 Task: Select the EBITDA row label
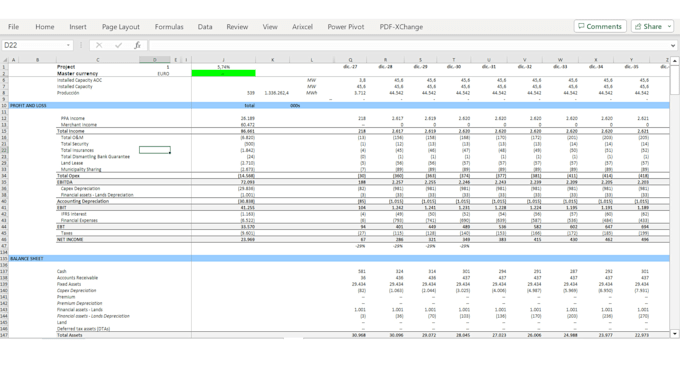[x=64, y=182]
